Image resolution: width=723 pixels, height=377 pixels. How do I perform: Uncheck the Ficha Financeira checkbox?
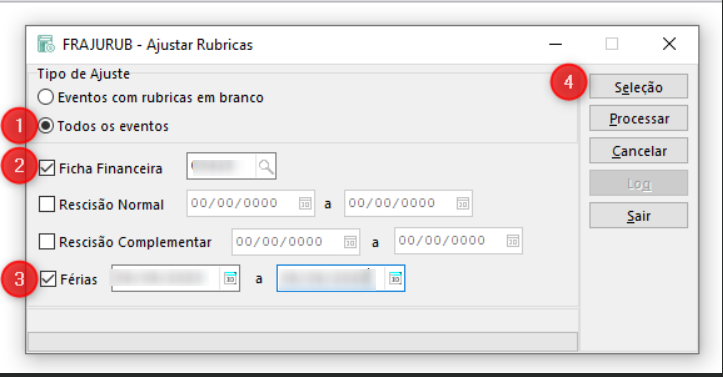[x=47, y=168]
